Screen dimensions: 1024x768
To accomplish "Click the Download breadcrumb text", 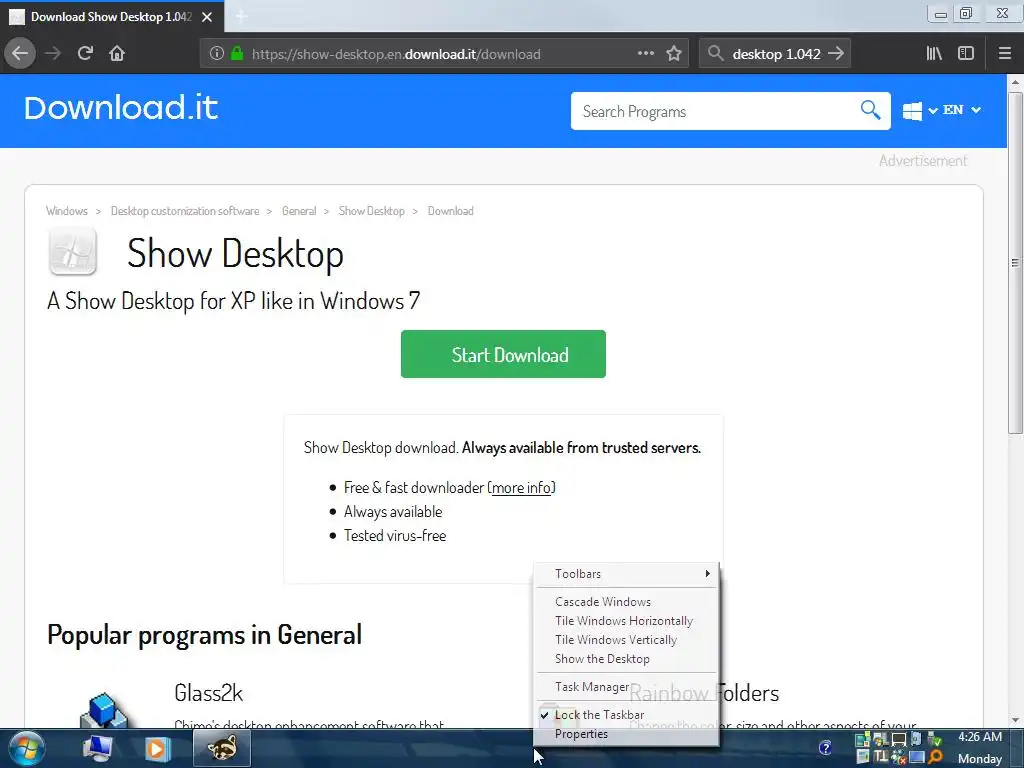I will coord(451,211).
